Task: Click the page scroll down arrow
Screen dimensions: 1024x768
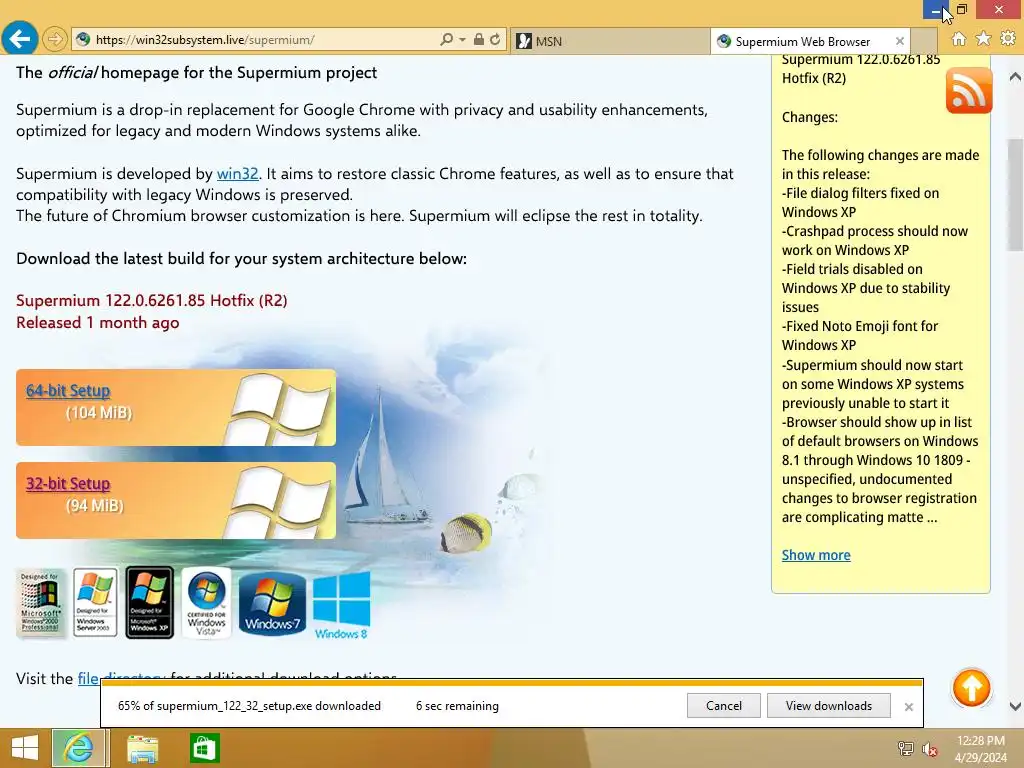Action: pos(1015,706)
